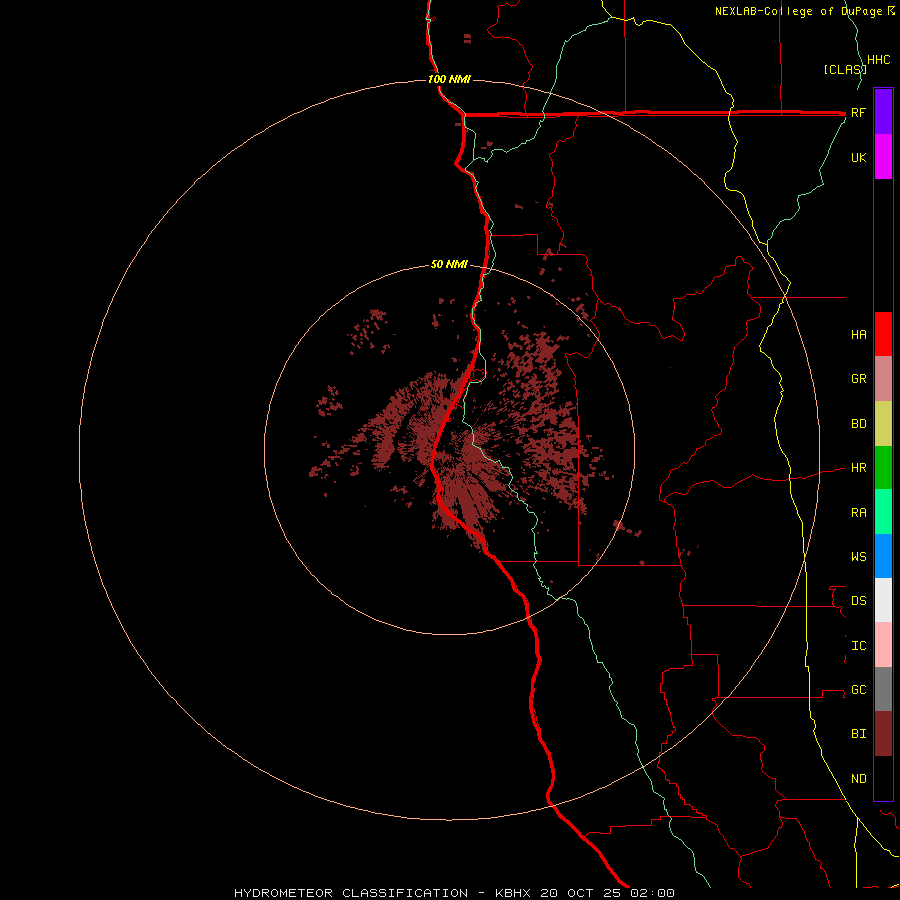
Task: Click the KBHX station identifier
Action: coord(513,893)
